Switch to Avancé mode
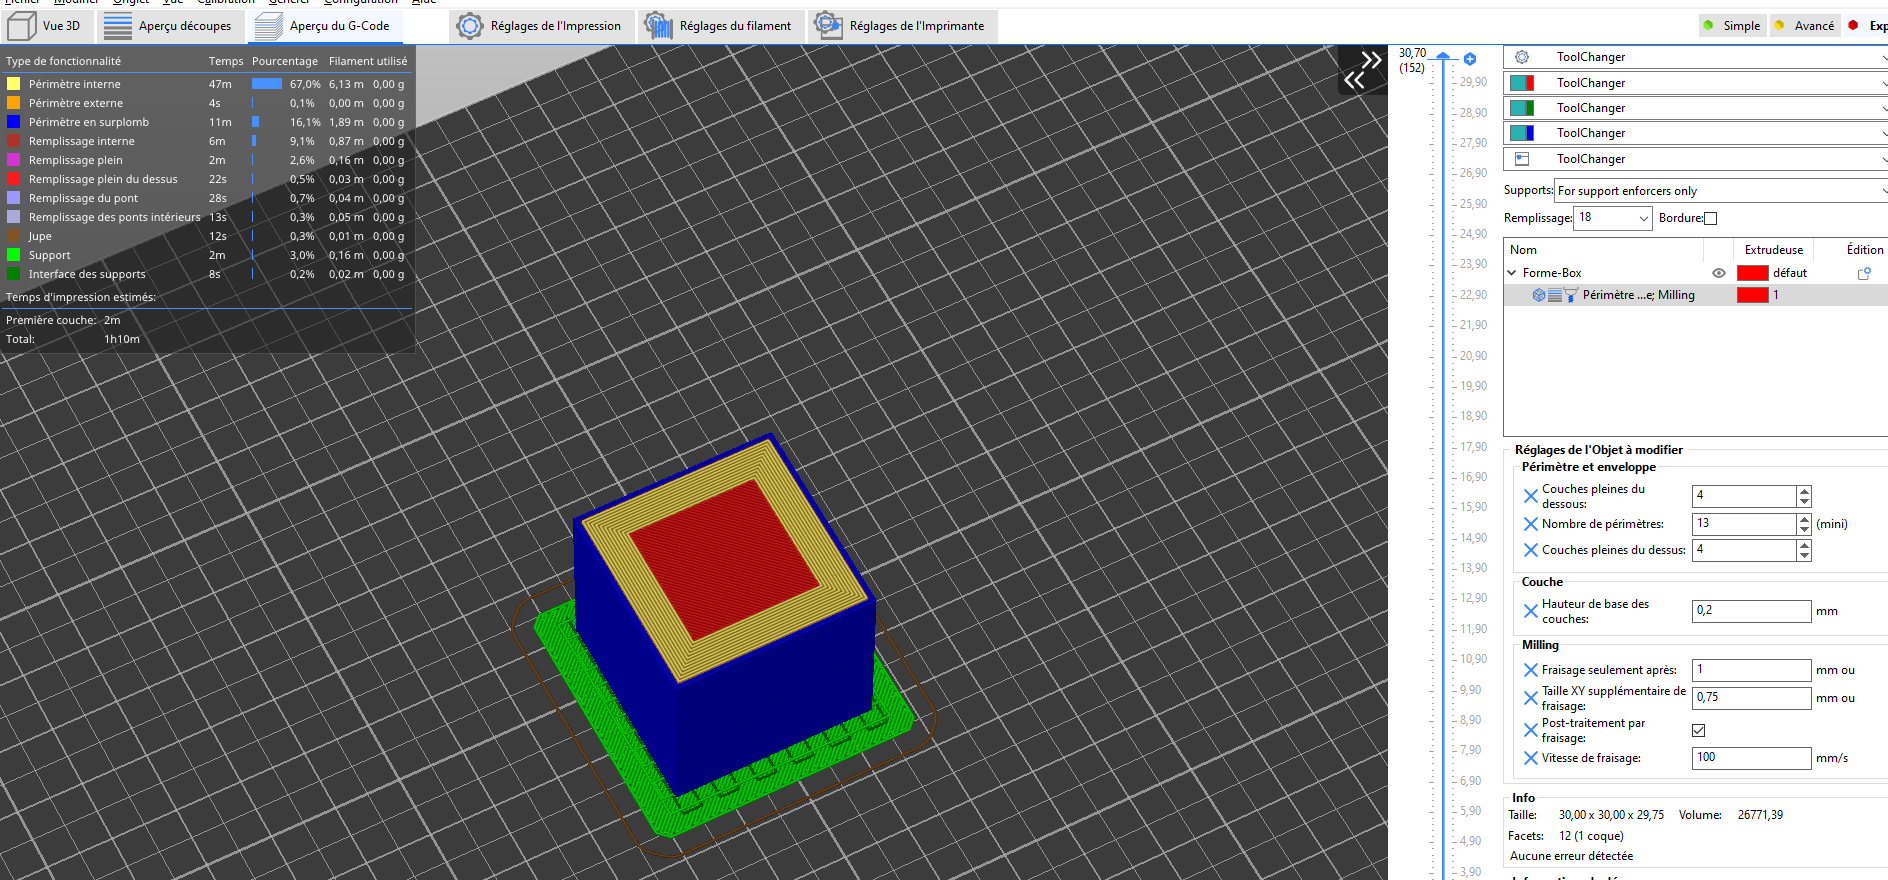Image resolution: width=1888 pixels, height=880 pixels. [1805, 26]
